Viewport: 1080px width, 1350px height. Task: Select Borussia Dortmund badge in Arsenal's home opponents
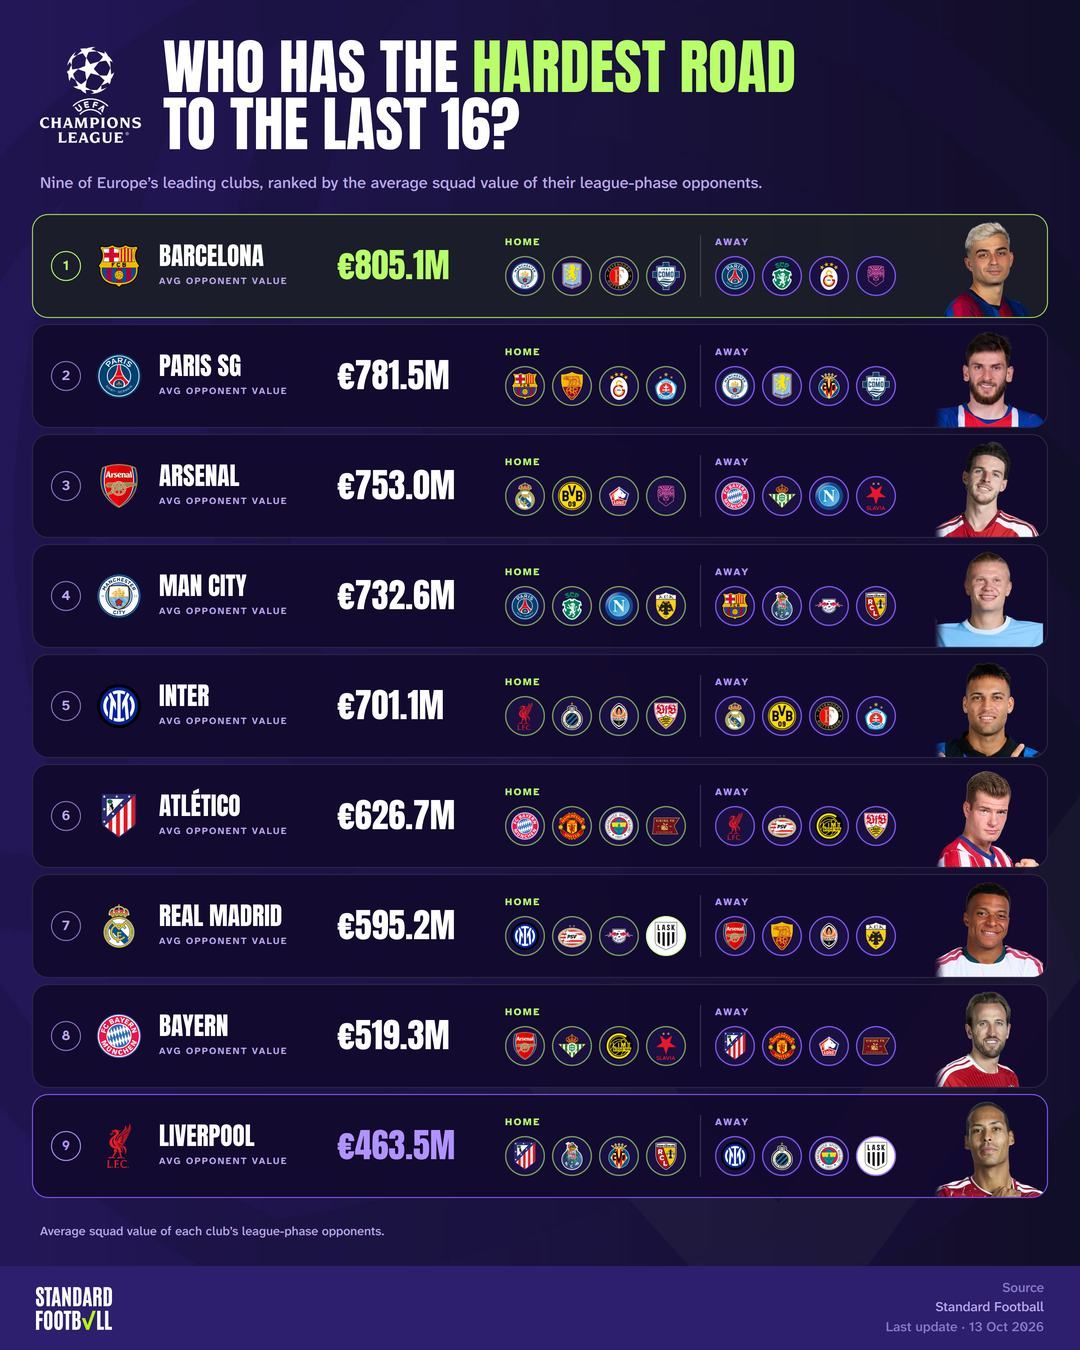(x=572, y=496)
